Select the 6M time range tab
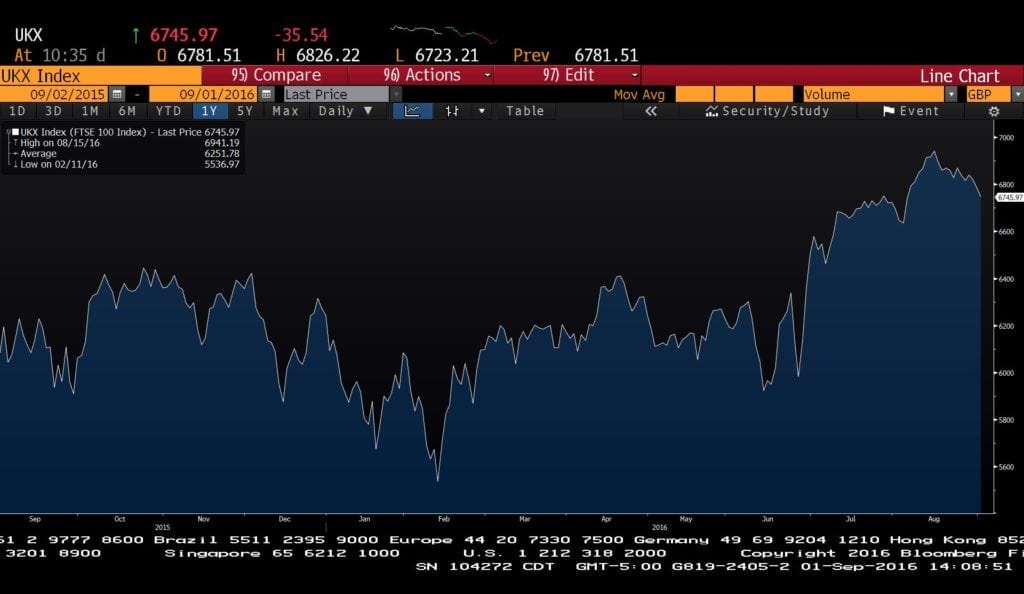Image resolution: width=1024 pixels, height=594 pixels. pyautogui.click(x=127, y=111)
